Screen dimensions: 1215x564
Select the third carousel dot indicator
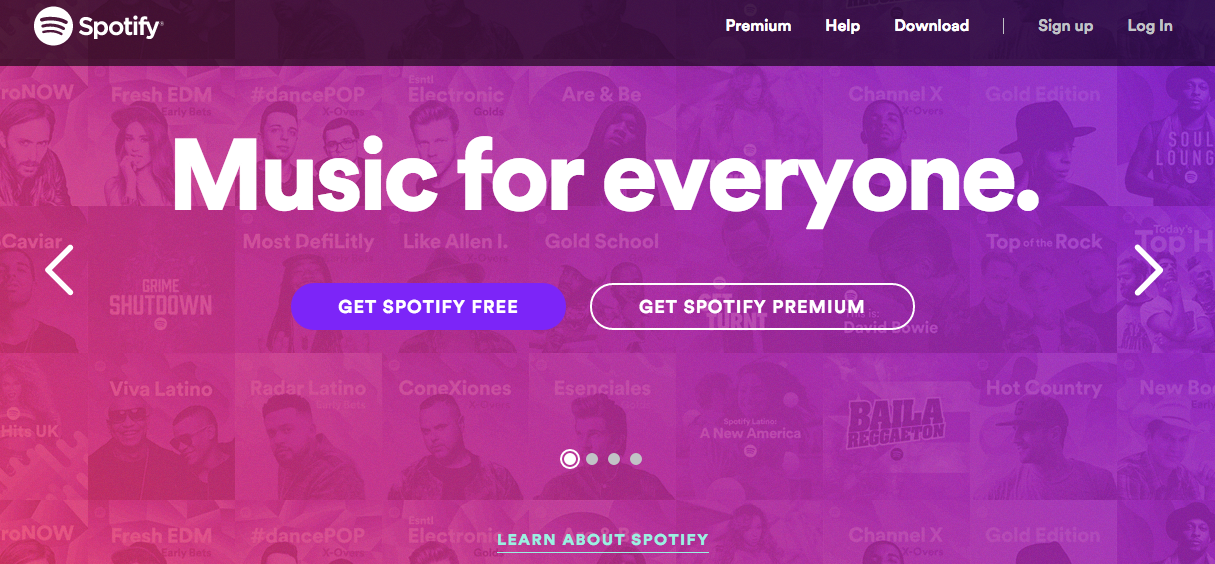pos(614,459)
